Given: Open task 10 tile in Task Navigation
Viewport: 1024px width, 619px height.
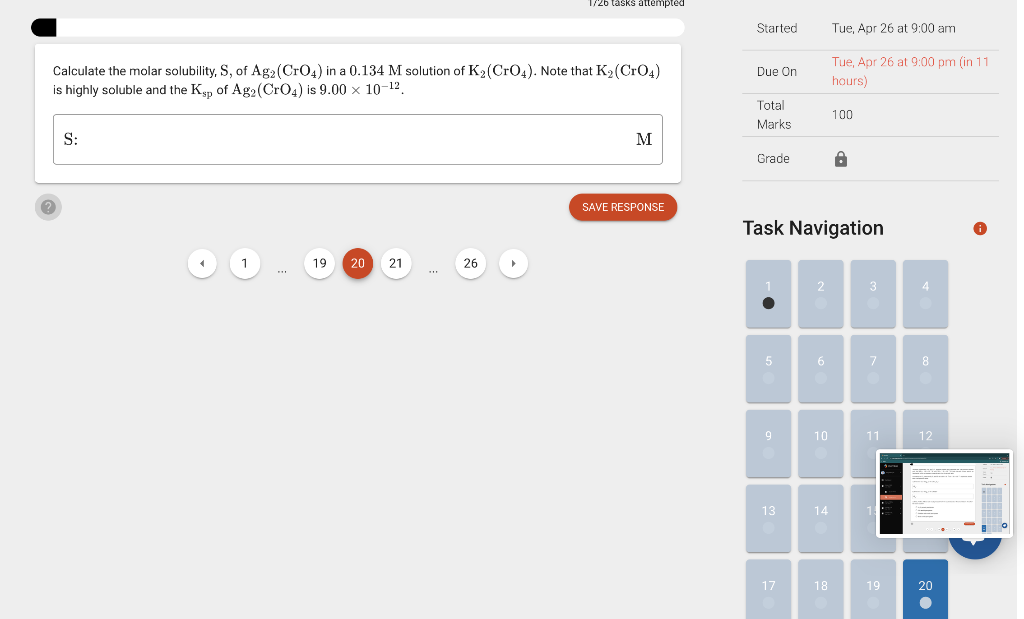Looking at the screenshot, I should point(821,443).
